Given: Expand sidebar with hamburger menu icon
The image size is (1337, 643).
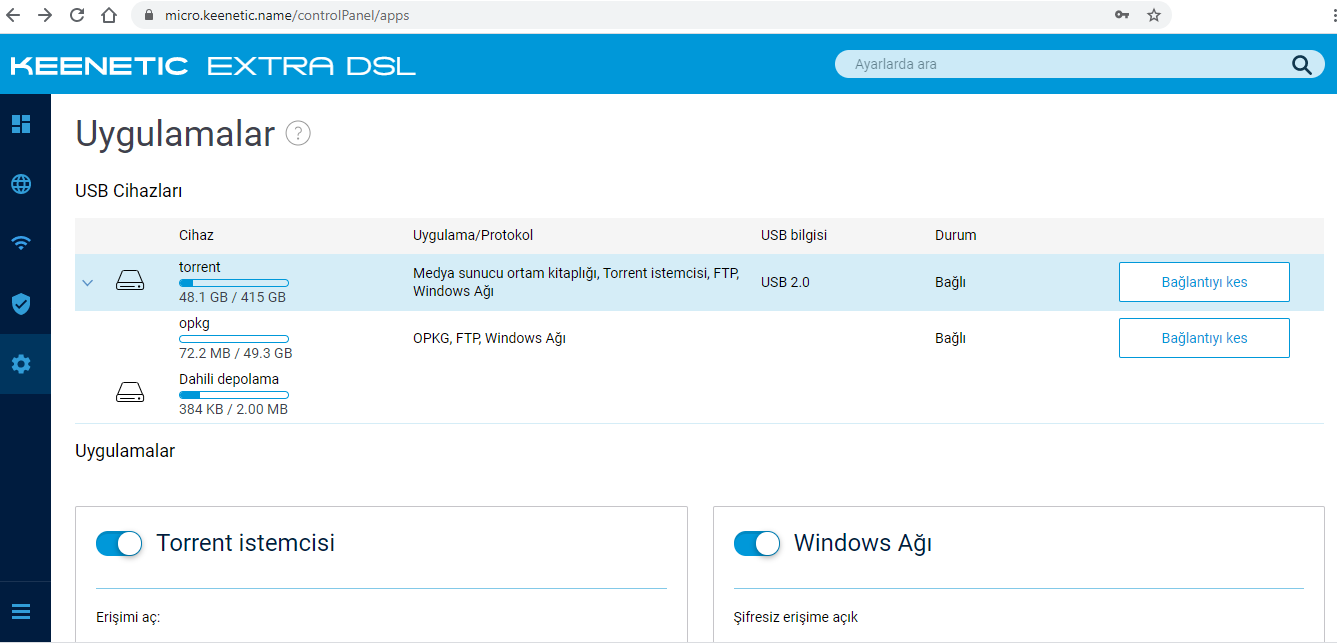Looking at the screenshot, I should 21,611.
